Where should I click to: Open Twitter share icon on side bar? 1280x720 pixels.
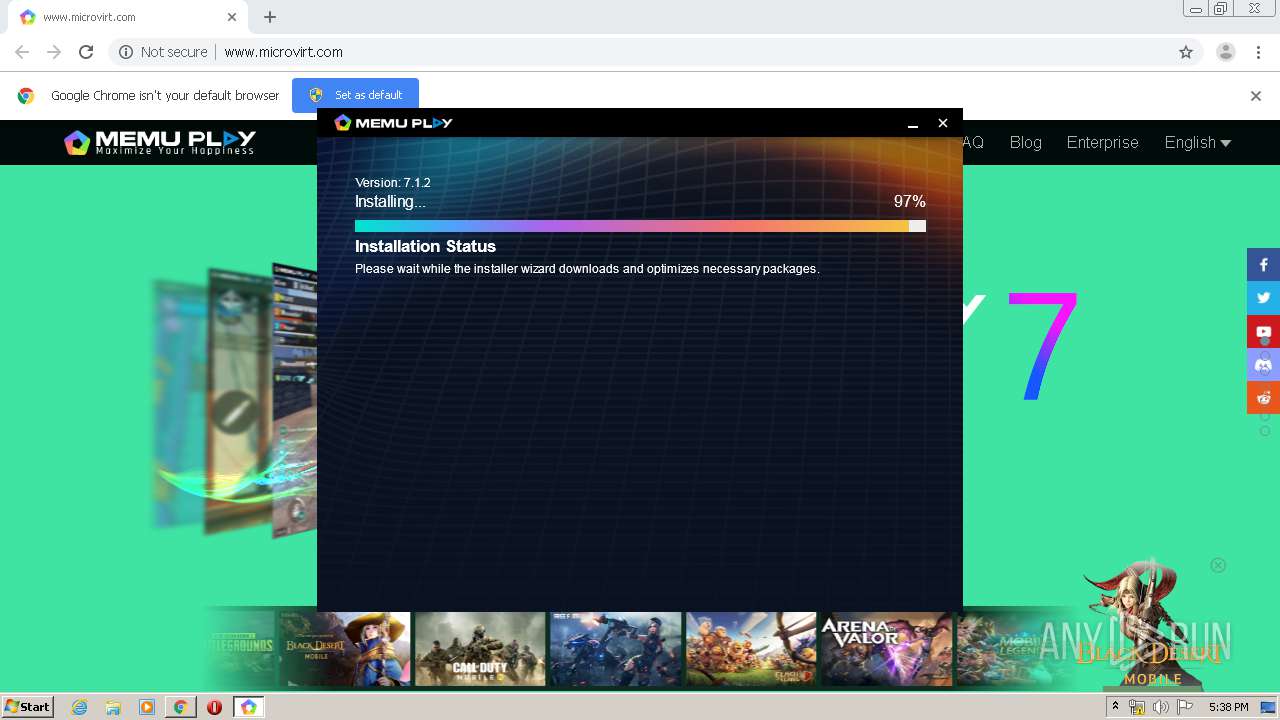coord(1263,298)
